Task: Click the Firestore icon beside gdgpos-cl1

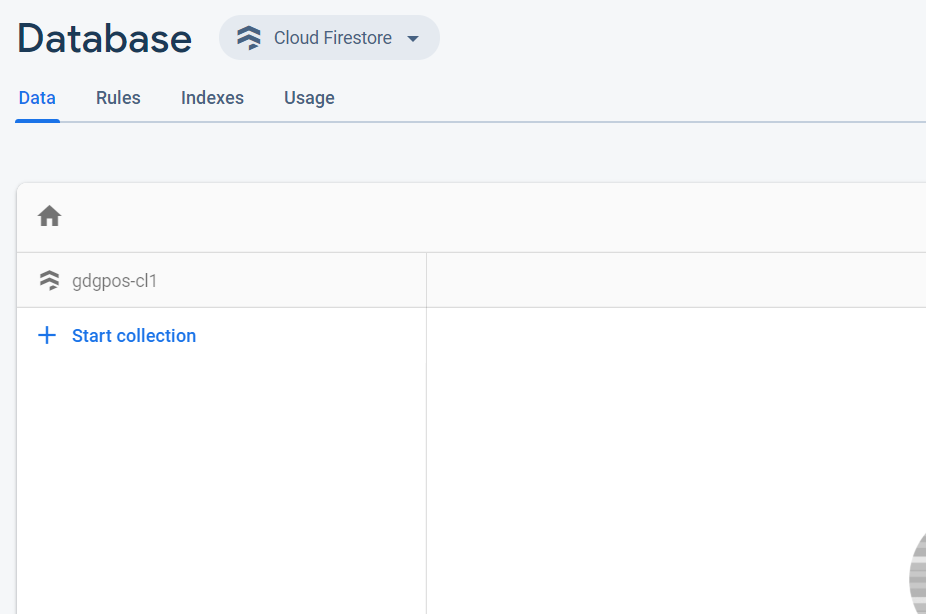Action: point(50,280)
